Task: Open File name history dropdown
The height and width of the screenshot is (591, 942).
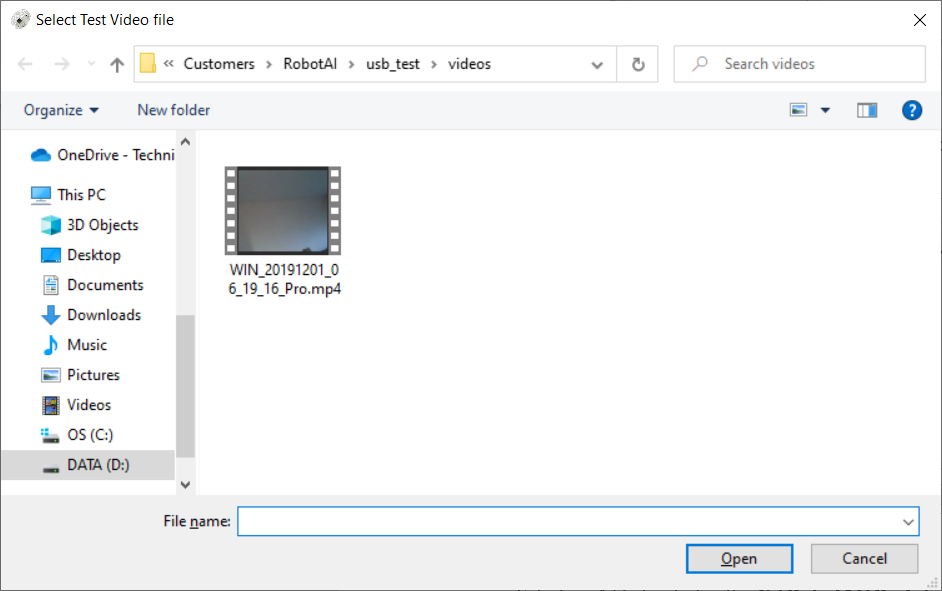Action: (908, 522)
